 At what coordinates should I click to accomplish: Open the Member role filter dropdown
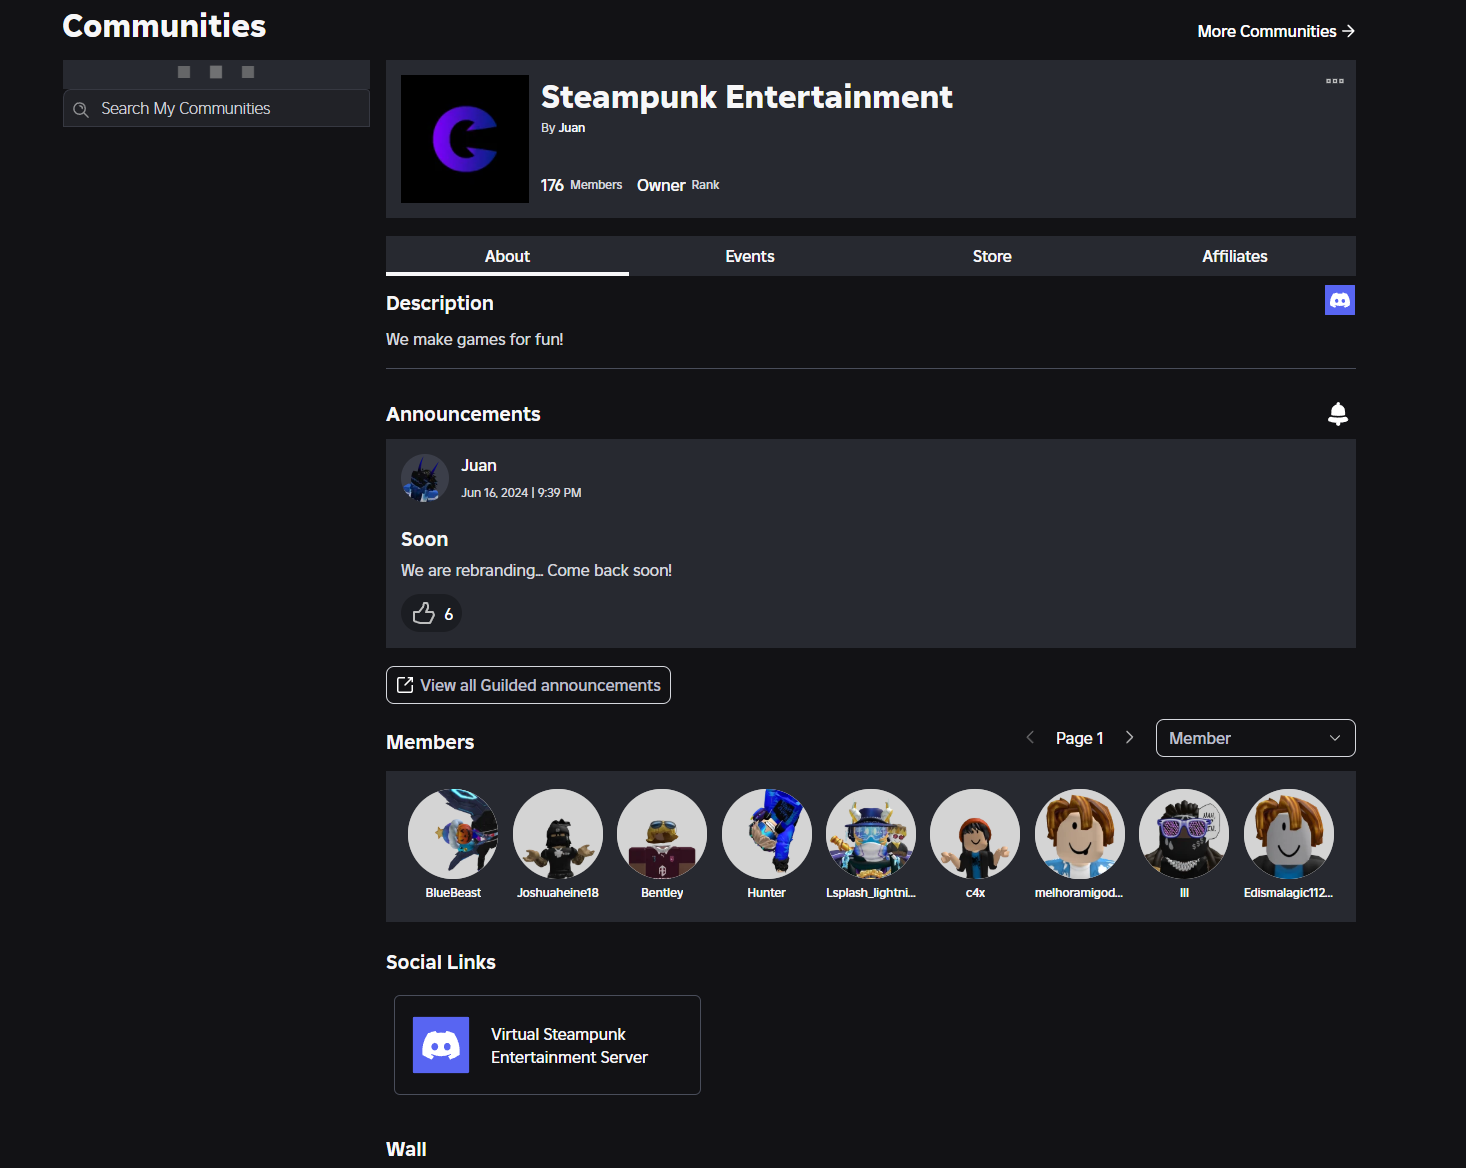click(x=1255, y=737)
